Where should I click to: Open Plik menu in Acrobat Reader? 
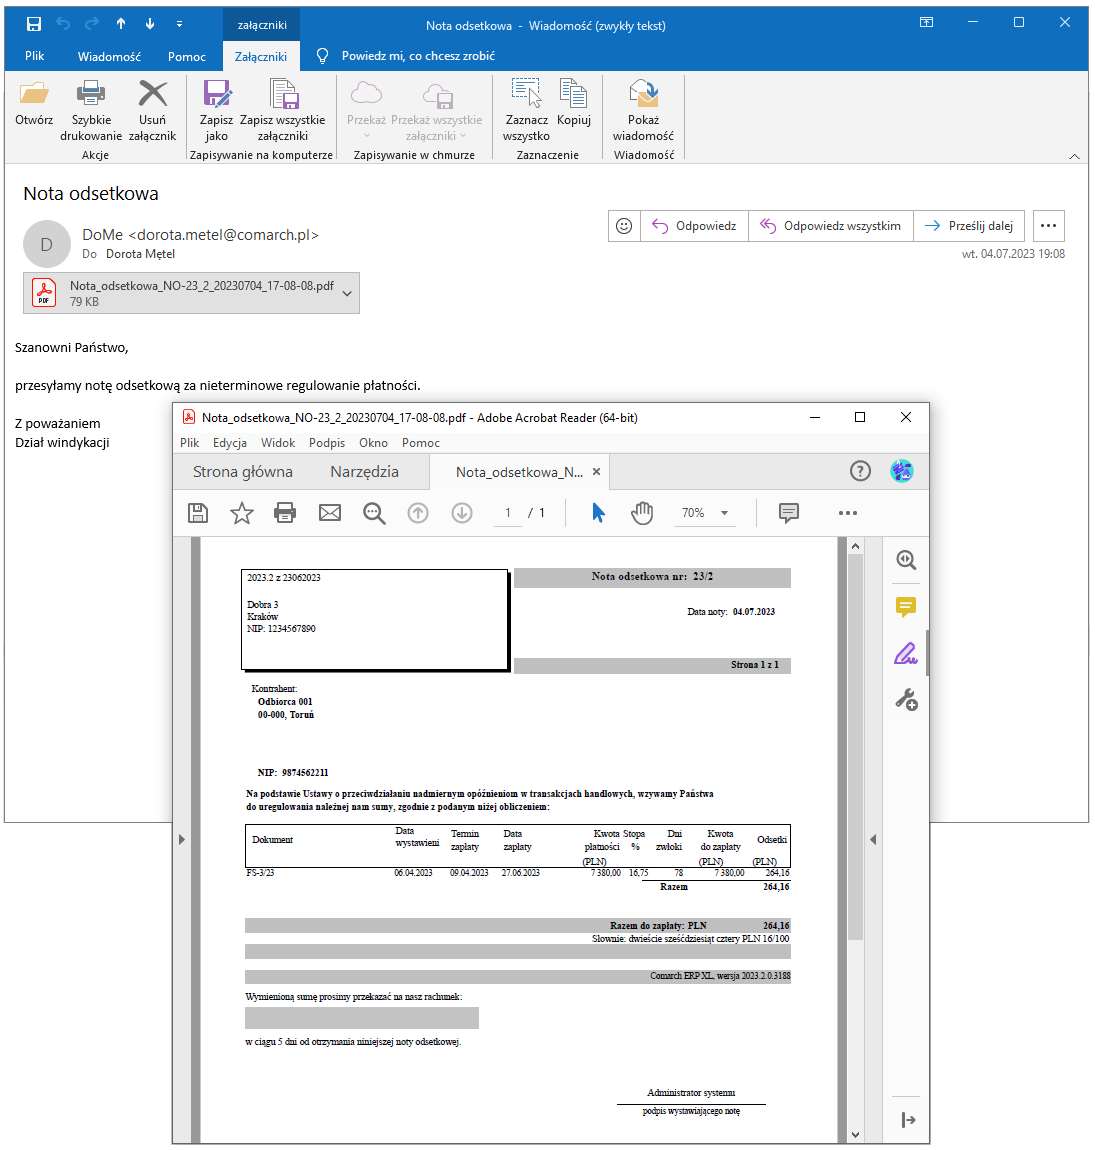click(x=189, y=443)
